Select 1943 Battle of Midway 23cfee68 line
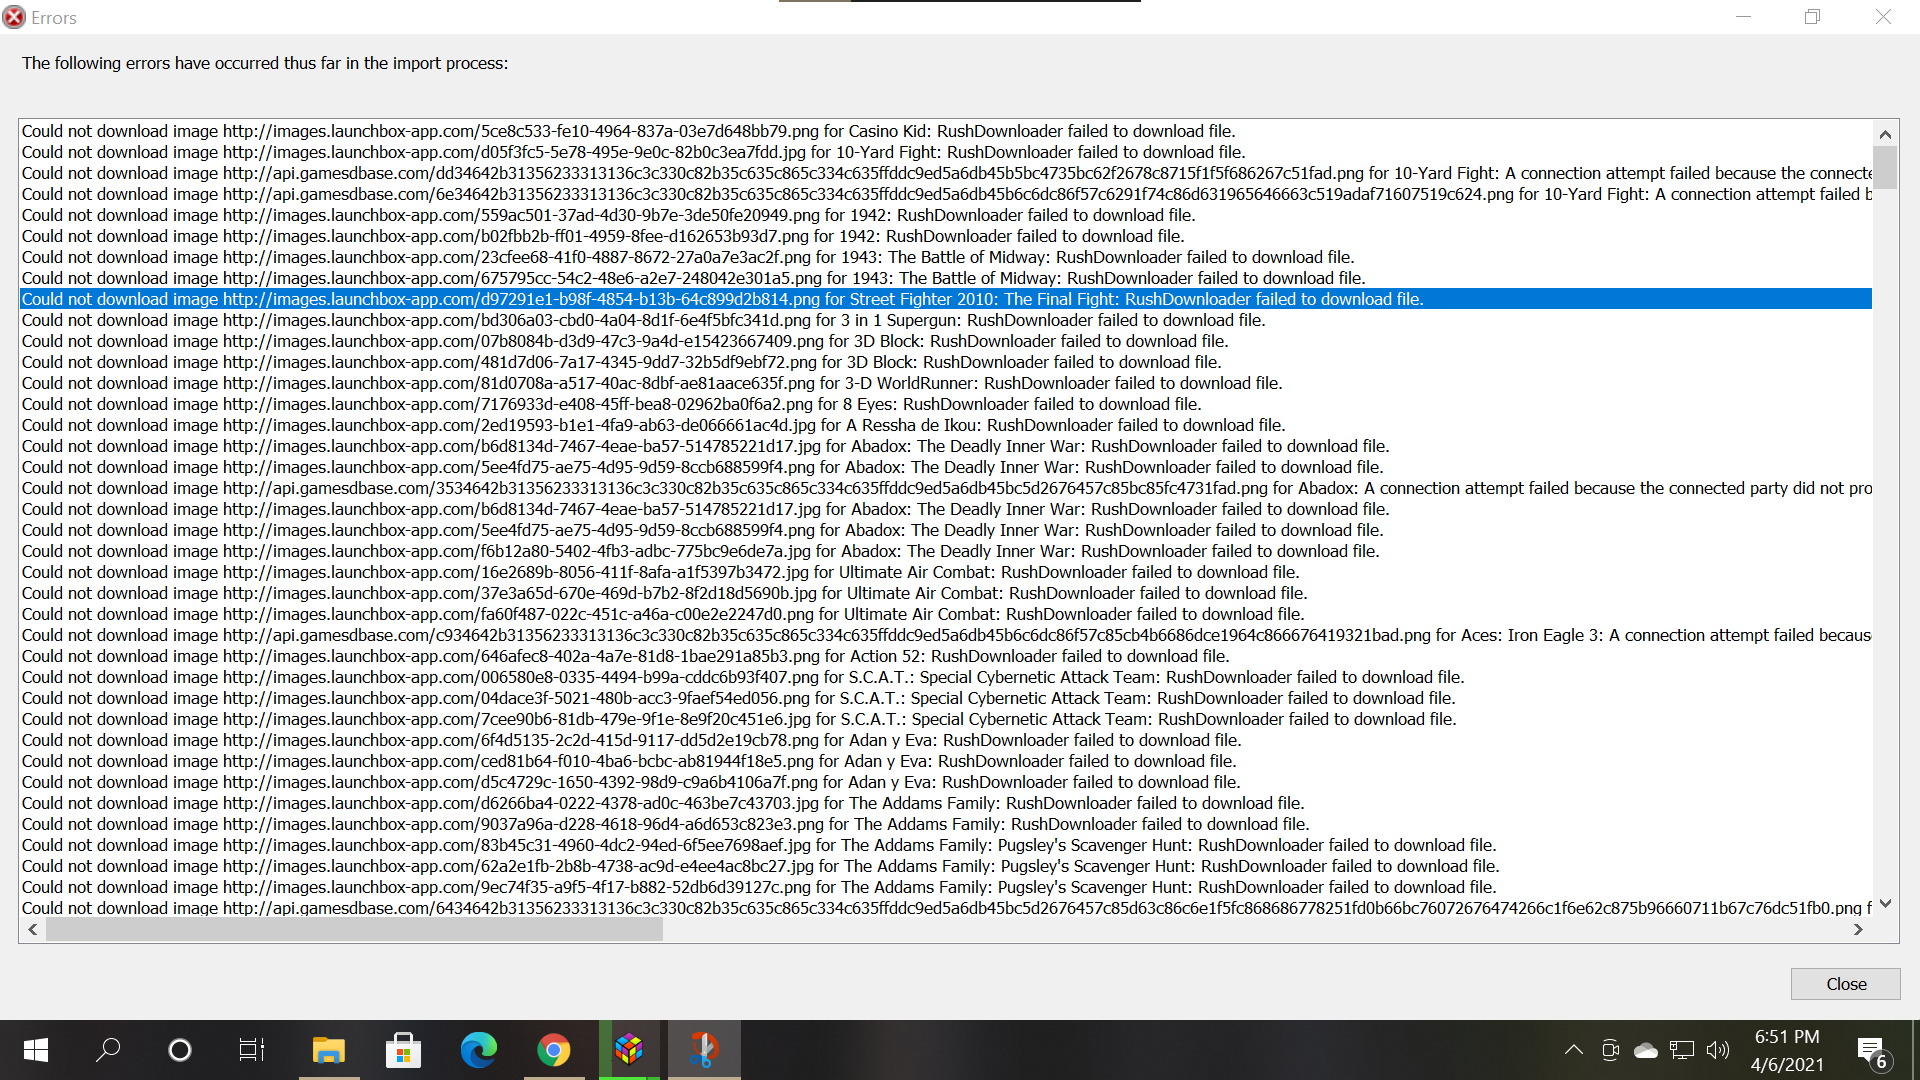The image size is (1920, 1080). click(946, 257)
